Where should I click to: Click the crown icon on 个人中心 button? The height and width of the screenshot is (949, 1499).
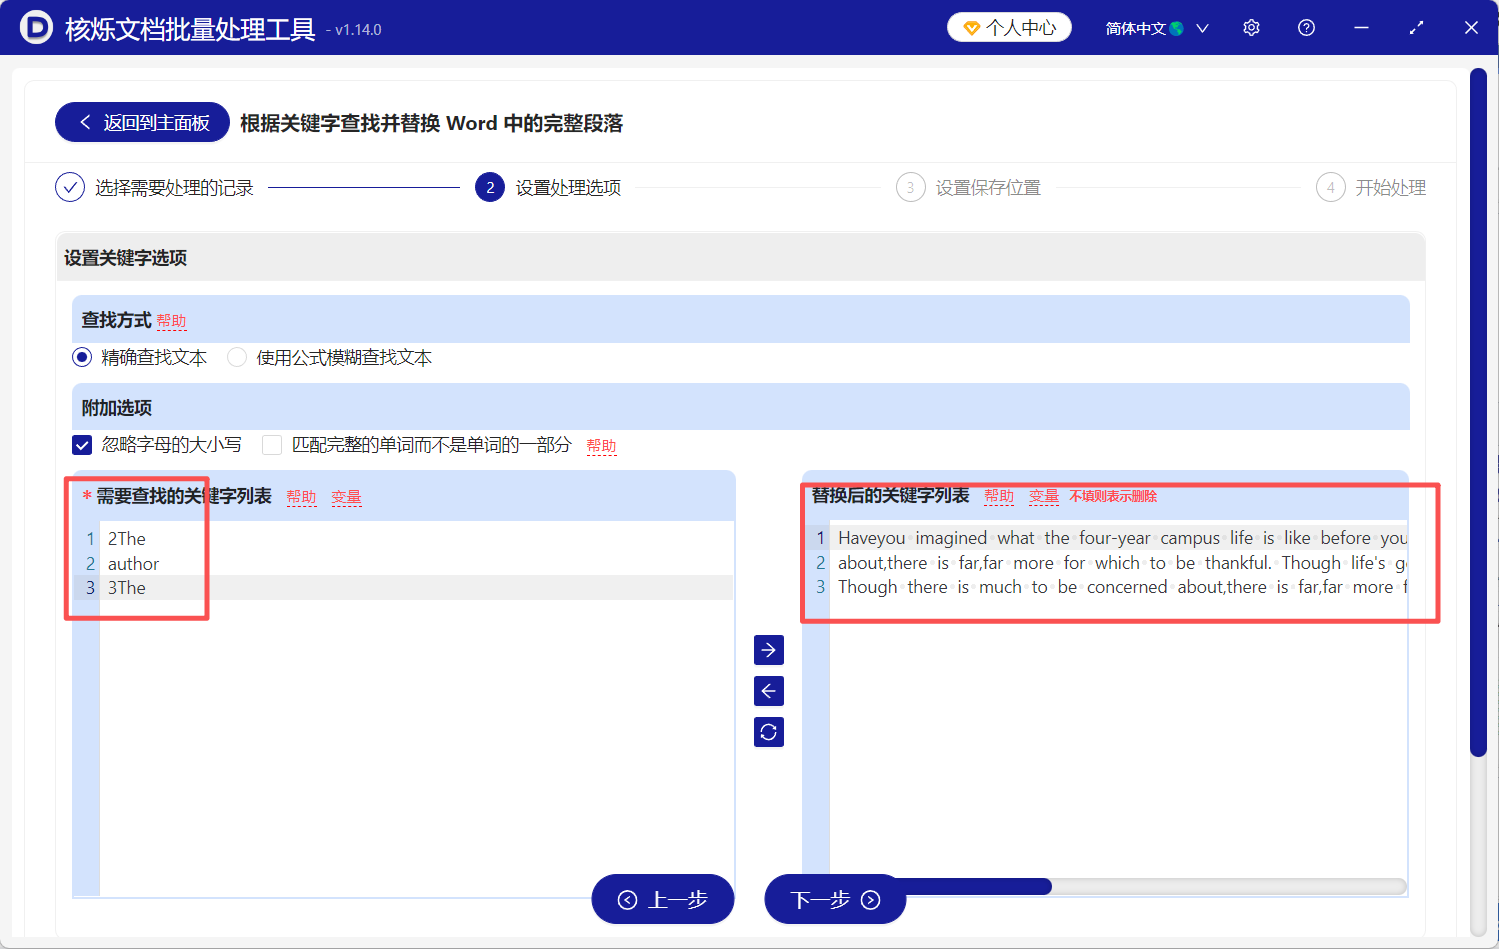click(x=972, y=28)
